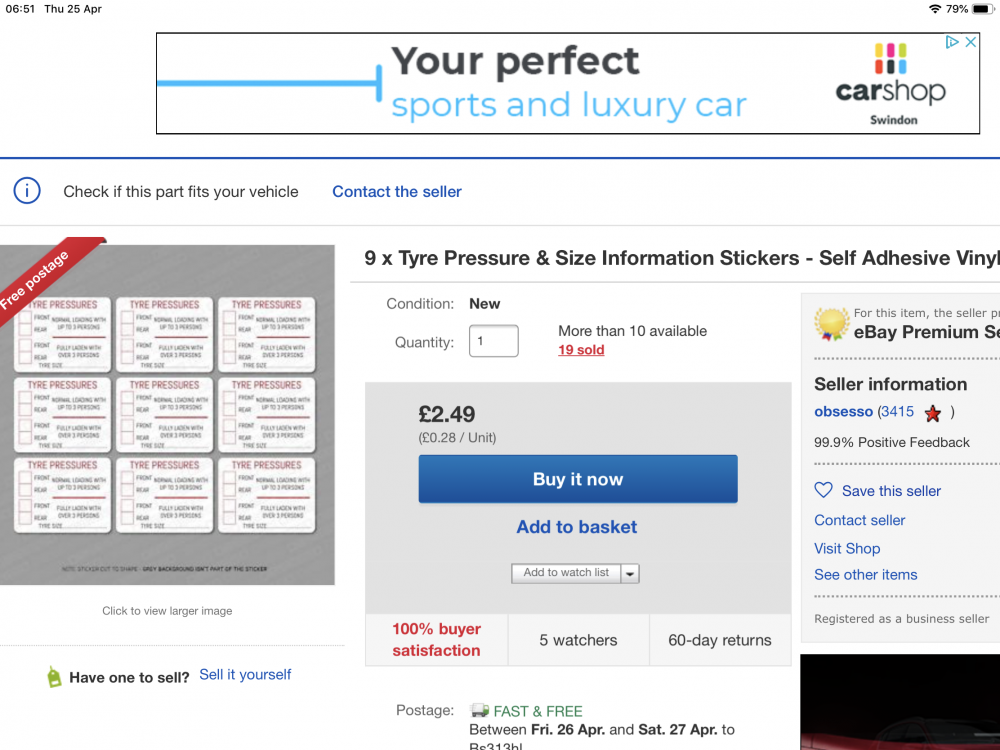Close the carshop ad with X icon
Viewport: 1000px width, 750px height.
pyautogui.click(x=971, y=42)
